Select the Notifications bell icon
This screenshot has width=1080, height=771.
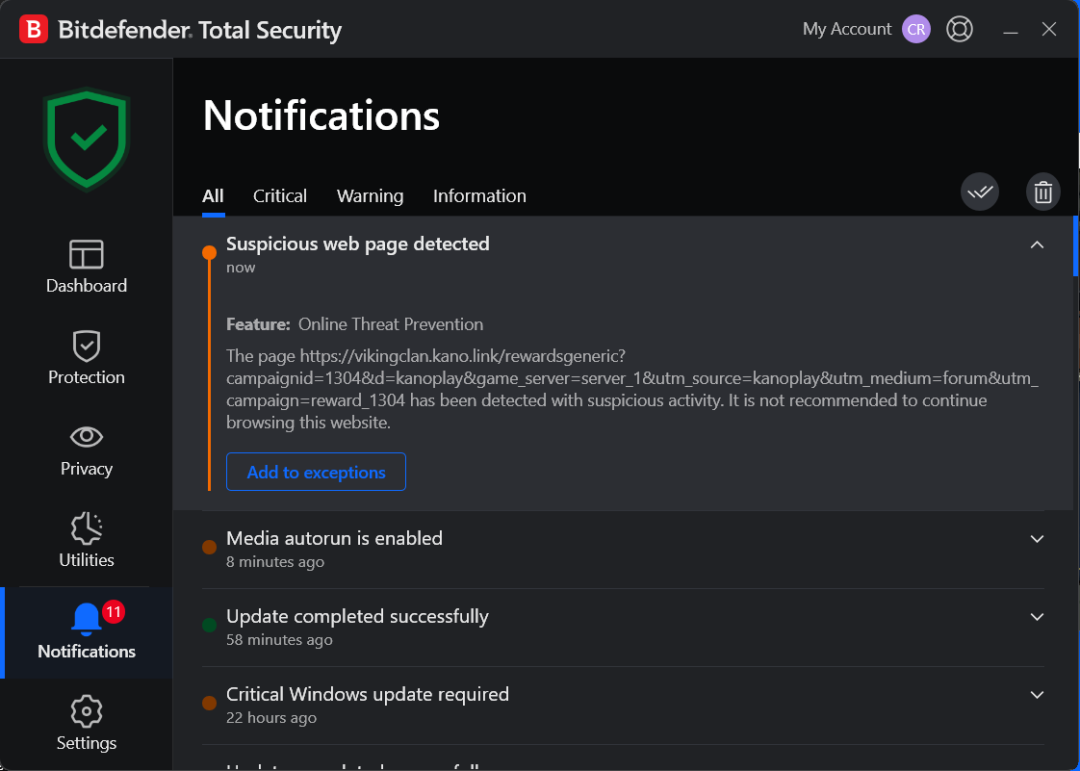click(x=86, y=618)
